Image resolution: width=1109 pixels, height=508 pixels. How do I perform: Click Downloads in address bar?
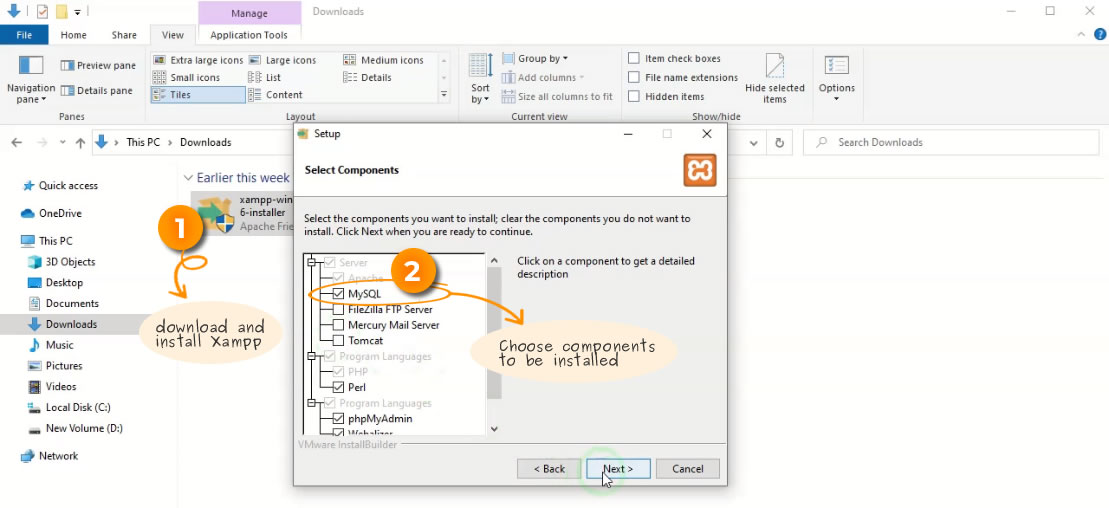[x=206, y=142]
